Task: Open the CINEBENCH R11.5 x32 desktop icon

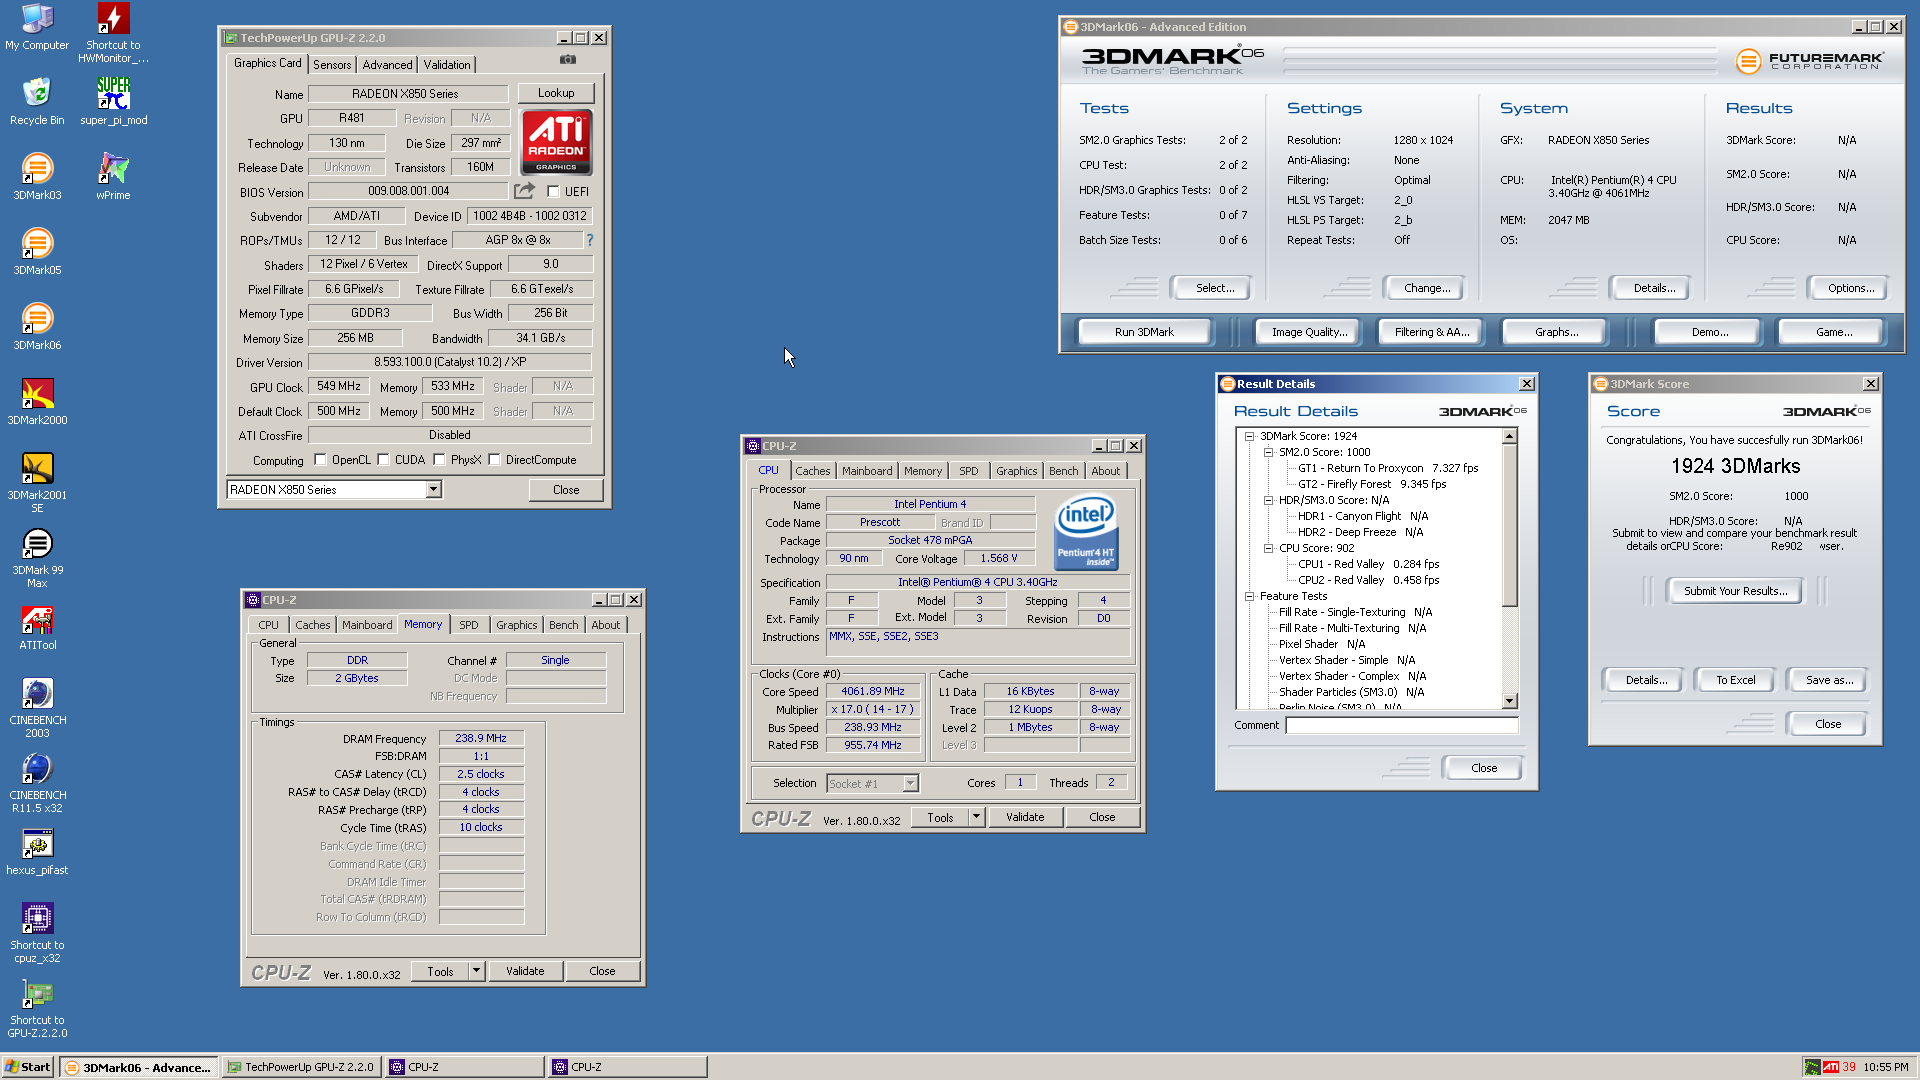Action: (x=37, y=782)
